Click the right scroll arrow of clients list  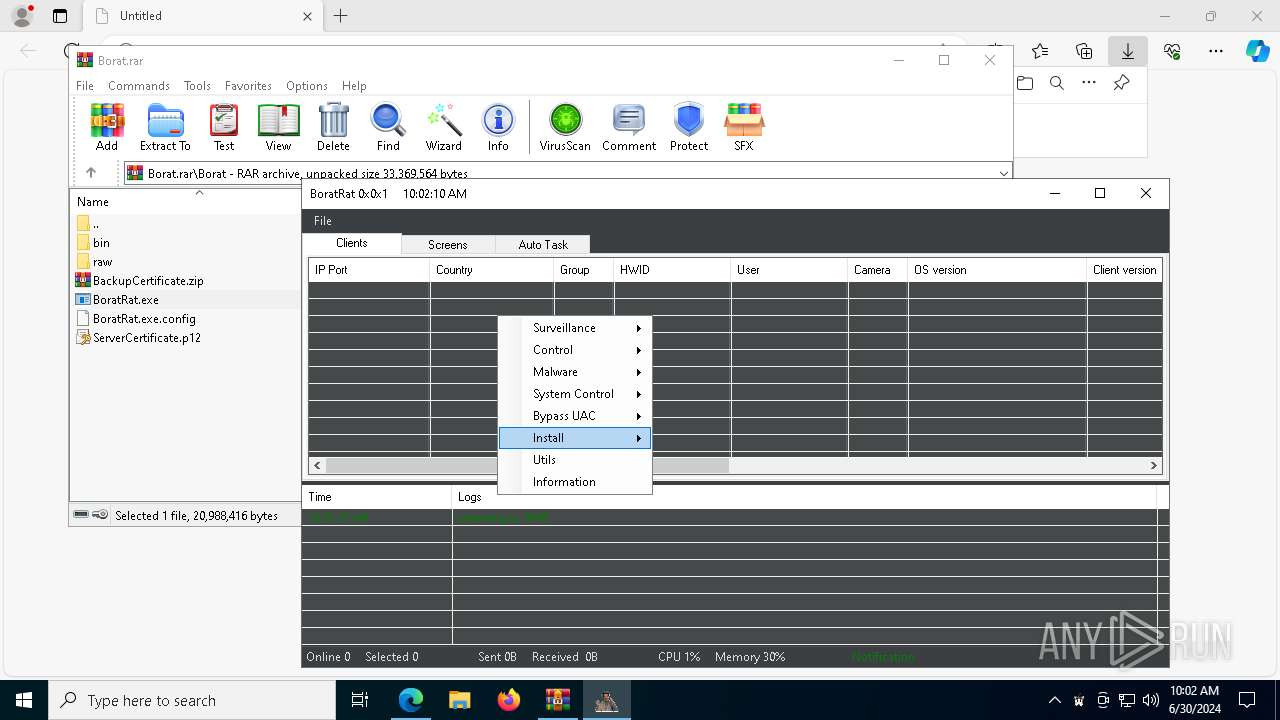click(x=1153, y=465)
